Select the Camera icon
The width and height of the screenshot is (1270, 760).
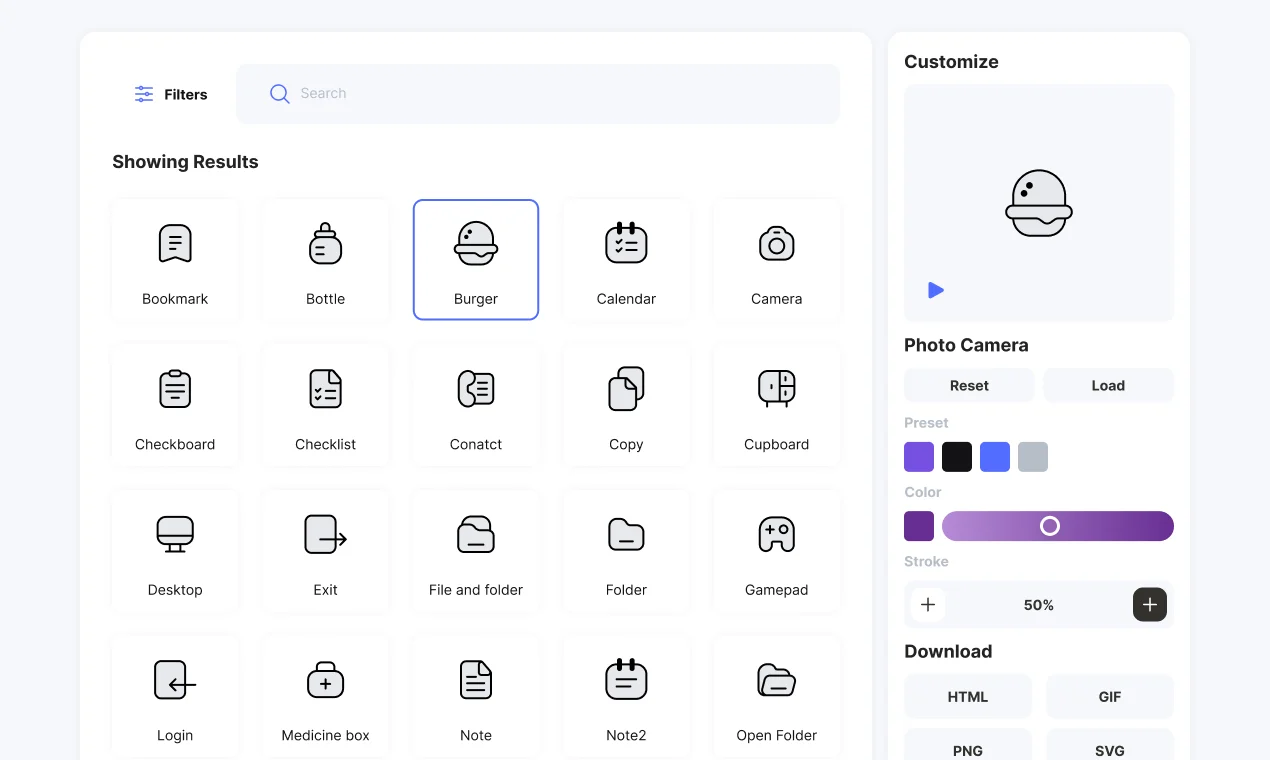(777, 259)
